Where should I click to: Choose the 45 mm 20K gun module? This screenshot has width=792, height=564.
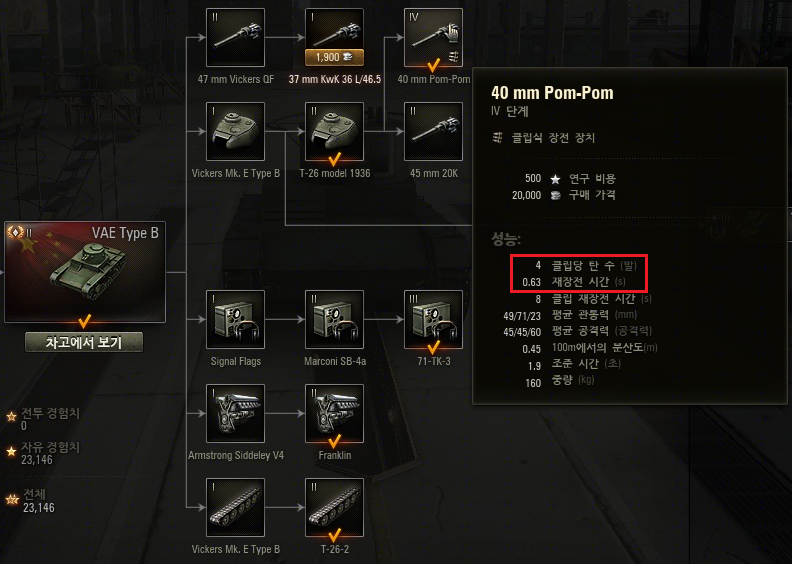click(433, 131)
